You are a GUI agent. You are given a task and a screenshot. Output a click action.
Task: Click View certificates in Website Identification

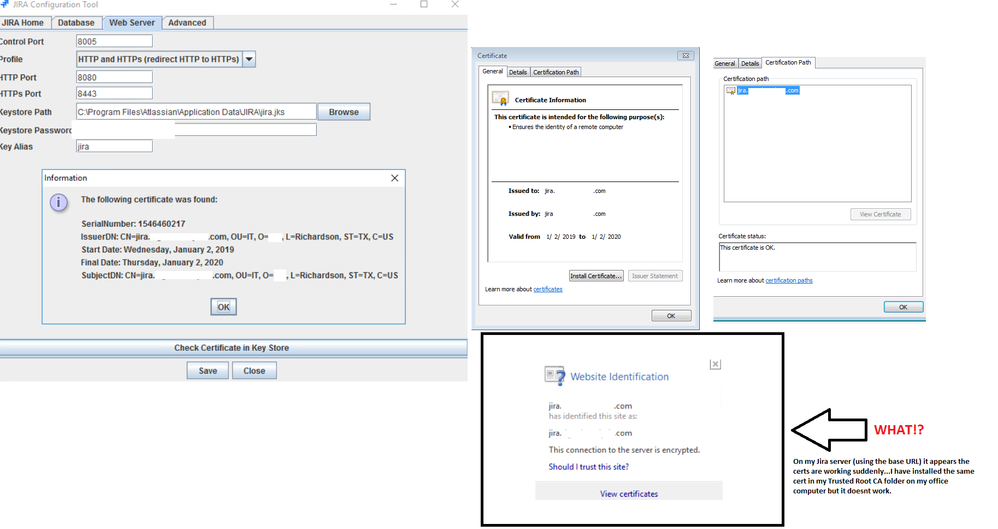(x=629, y=494)
